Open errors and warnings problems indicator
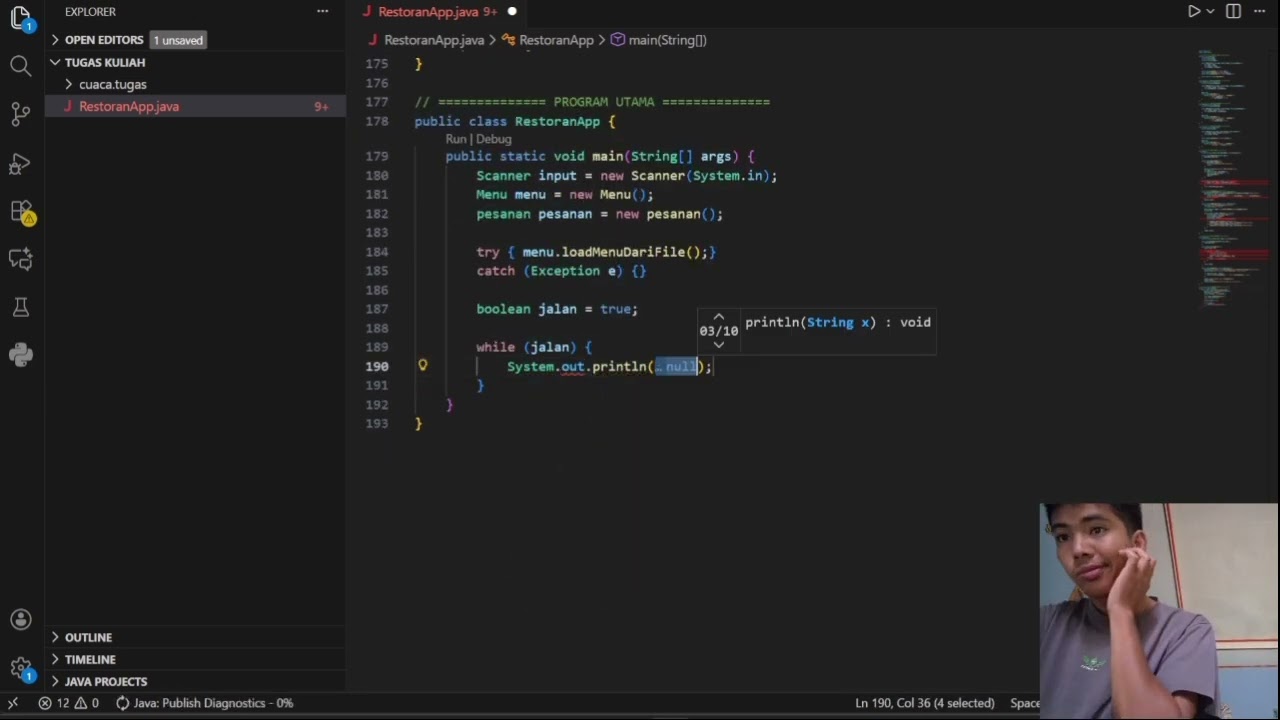The height and width of the screenshot is (720, 1280). [69, 703]
